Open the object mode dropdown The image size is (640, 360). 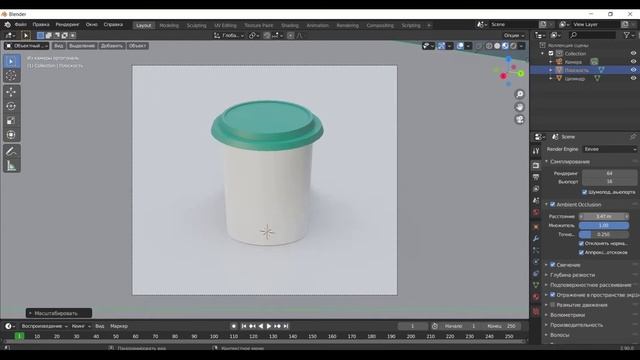[x=27, y=46]
